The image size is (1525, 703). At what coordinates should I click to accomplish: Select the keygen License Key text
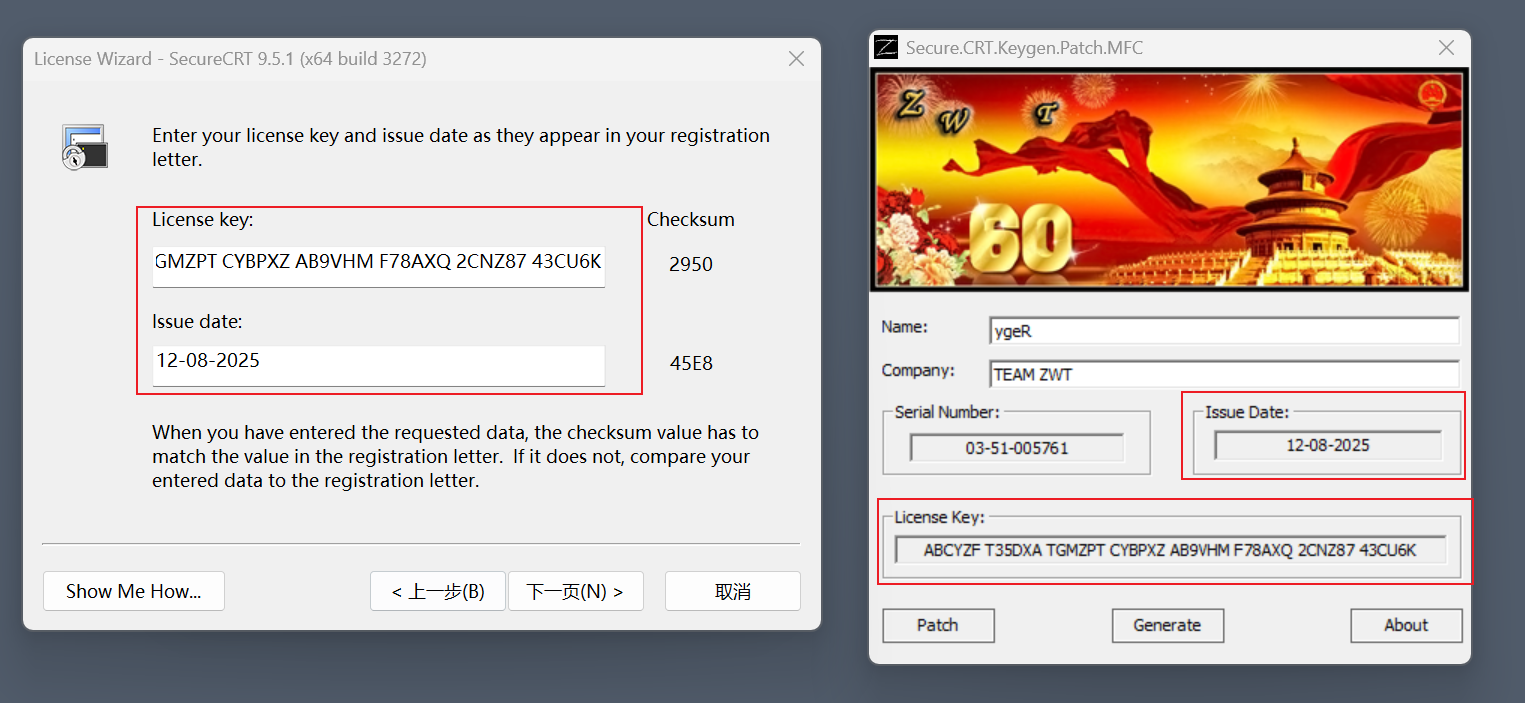tap(1170, 550)
